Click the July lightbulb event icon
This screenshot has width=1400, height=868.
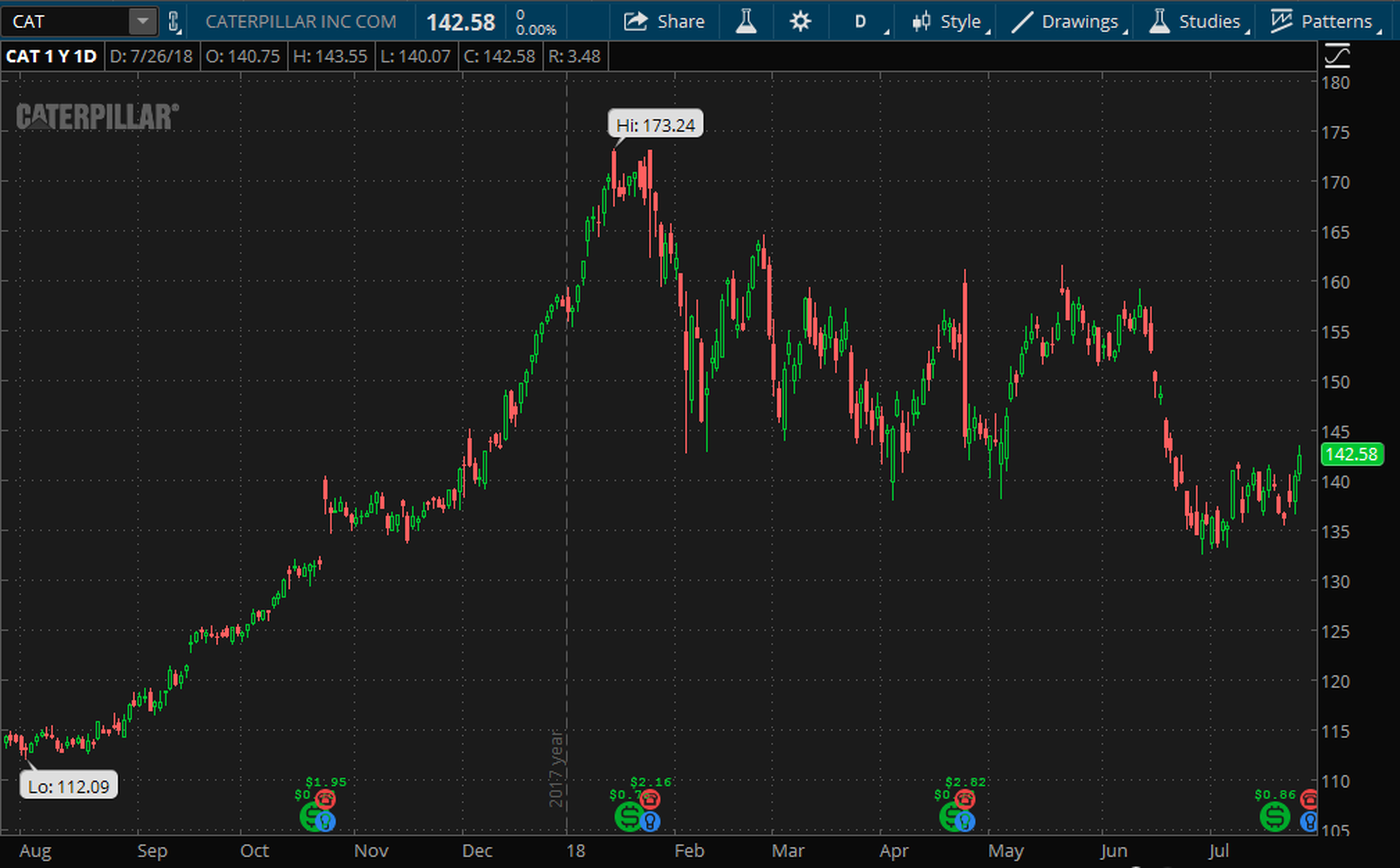click(x=1309, y=822)
